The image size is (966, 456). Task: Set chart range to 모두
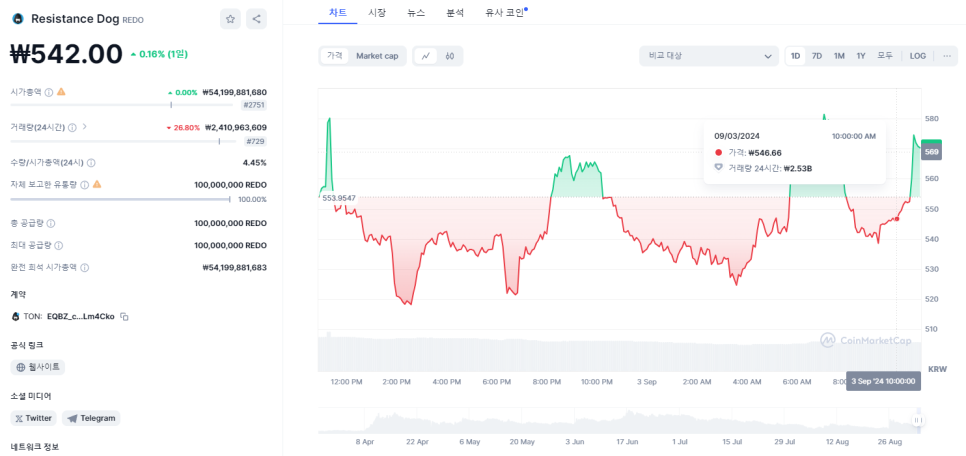885,56
